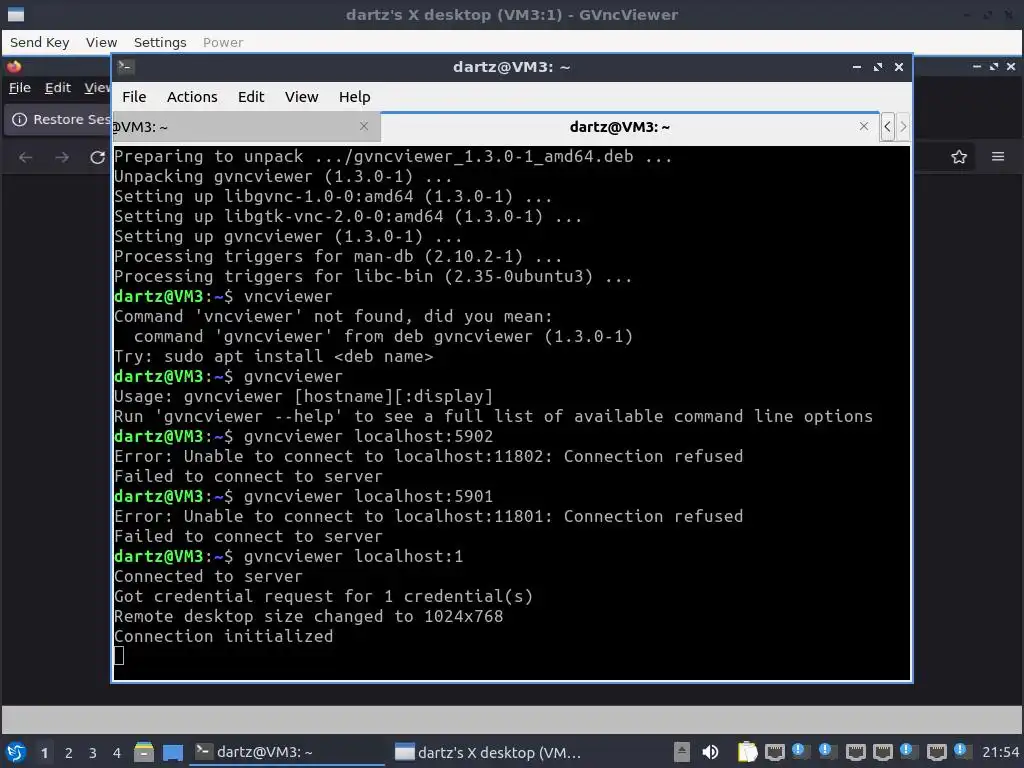The height and width of the screenshot is (768, 1024).
Task: Minimize the Firefox window behind terminal
Action: (x=977, y=67)
